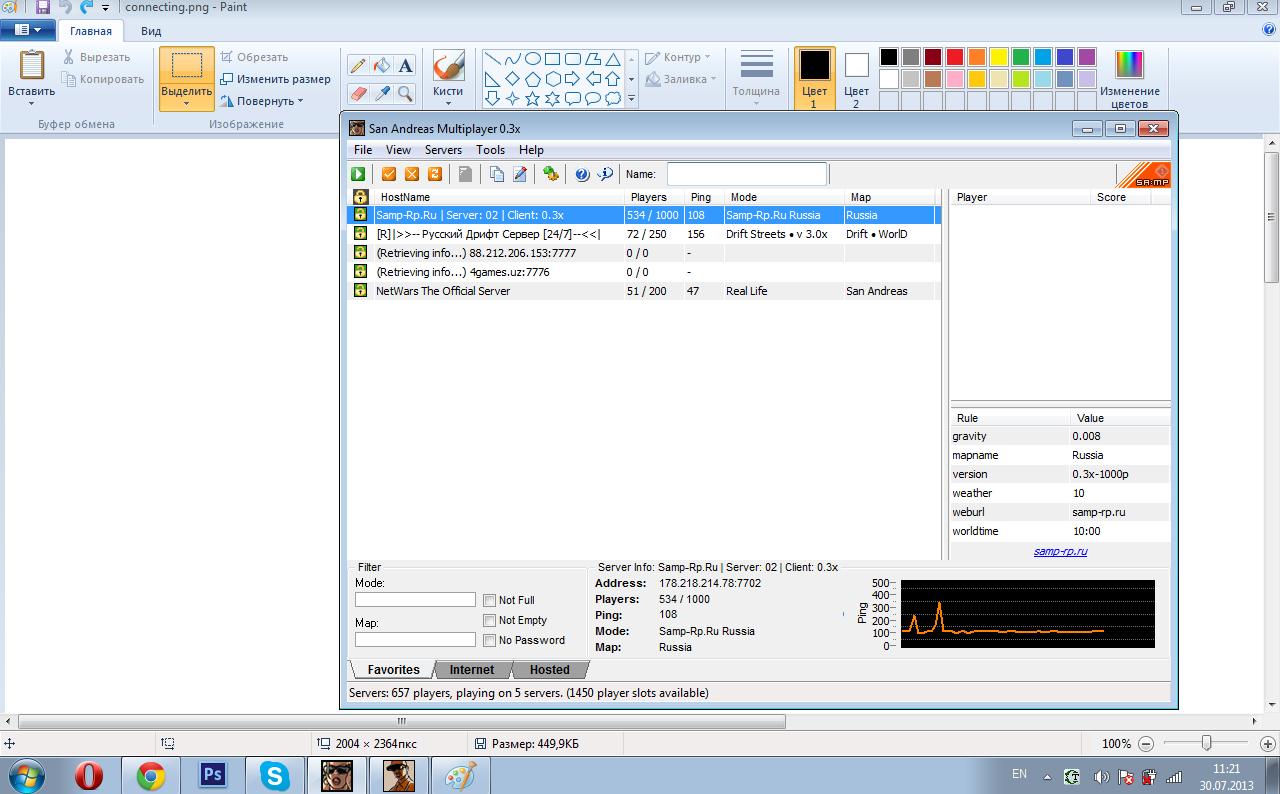Click the copy server info icon in SA-MP
The height and width of the screenshot is (794, 1282).
(497, 174)
